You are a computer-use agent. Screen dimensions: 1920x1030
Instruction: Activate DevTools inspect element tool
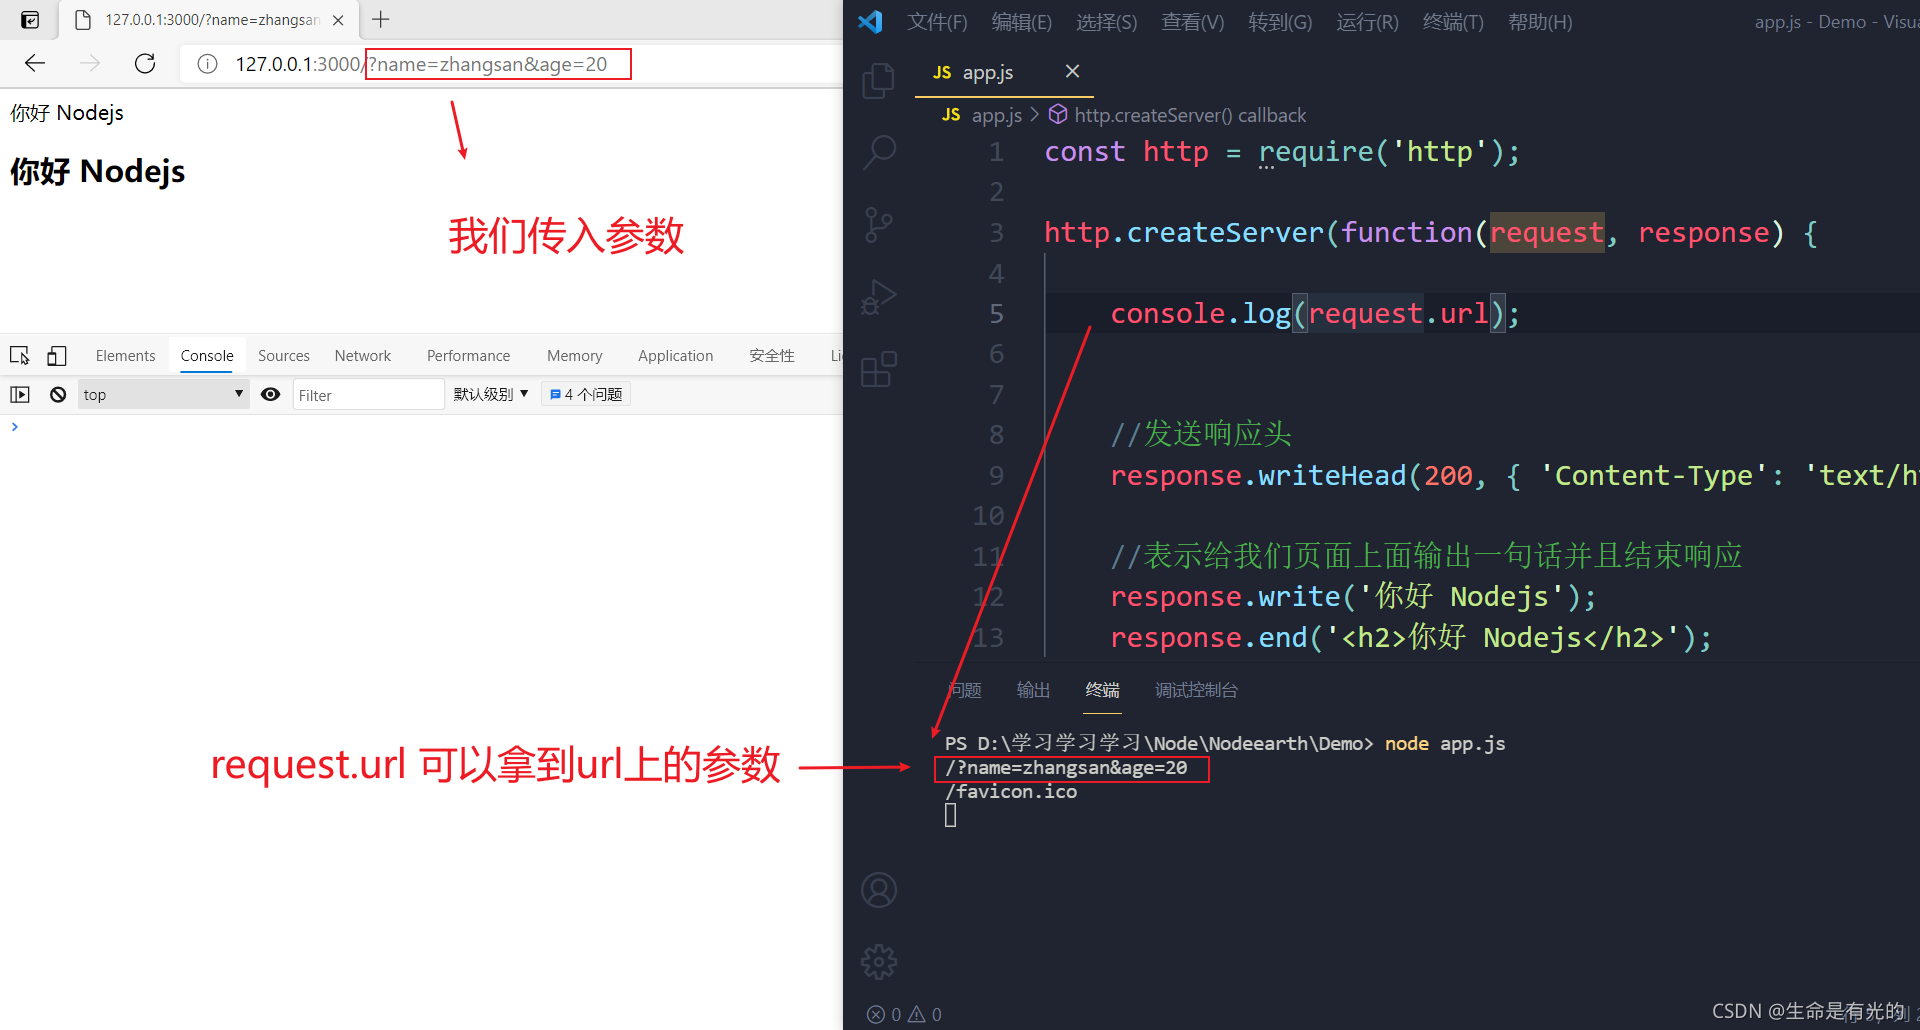tap(19, 356)
